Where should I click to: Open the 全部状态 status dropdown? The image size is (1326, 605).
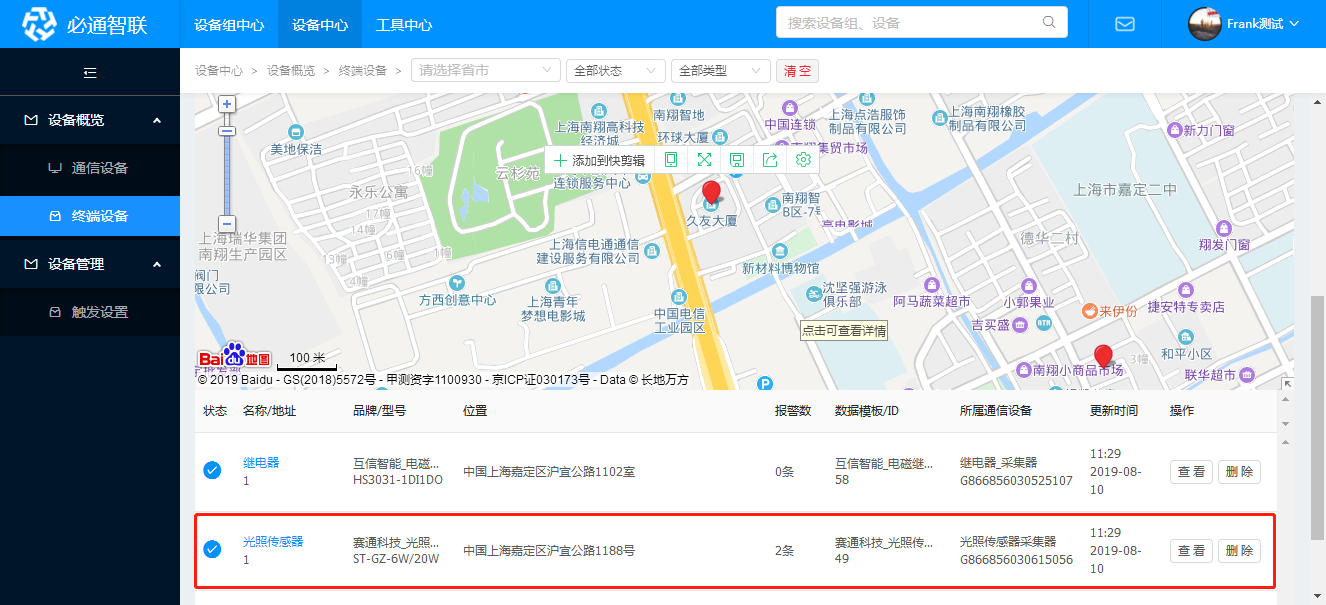click(615, 71)
